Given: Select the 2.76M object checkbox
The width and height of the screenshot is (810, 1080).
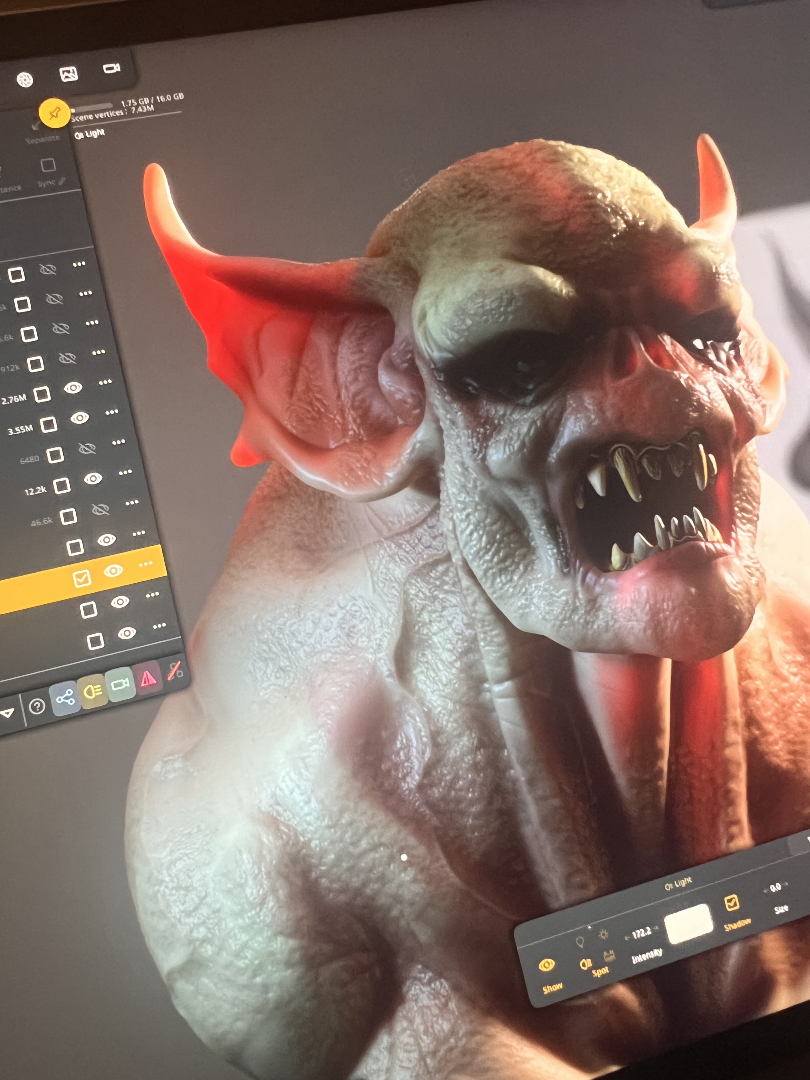Looking at the screenshot, I should 43,394.
